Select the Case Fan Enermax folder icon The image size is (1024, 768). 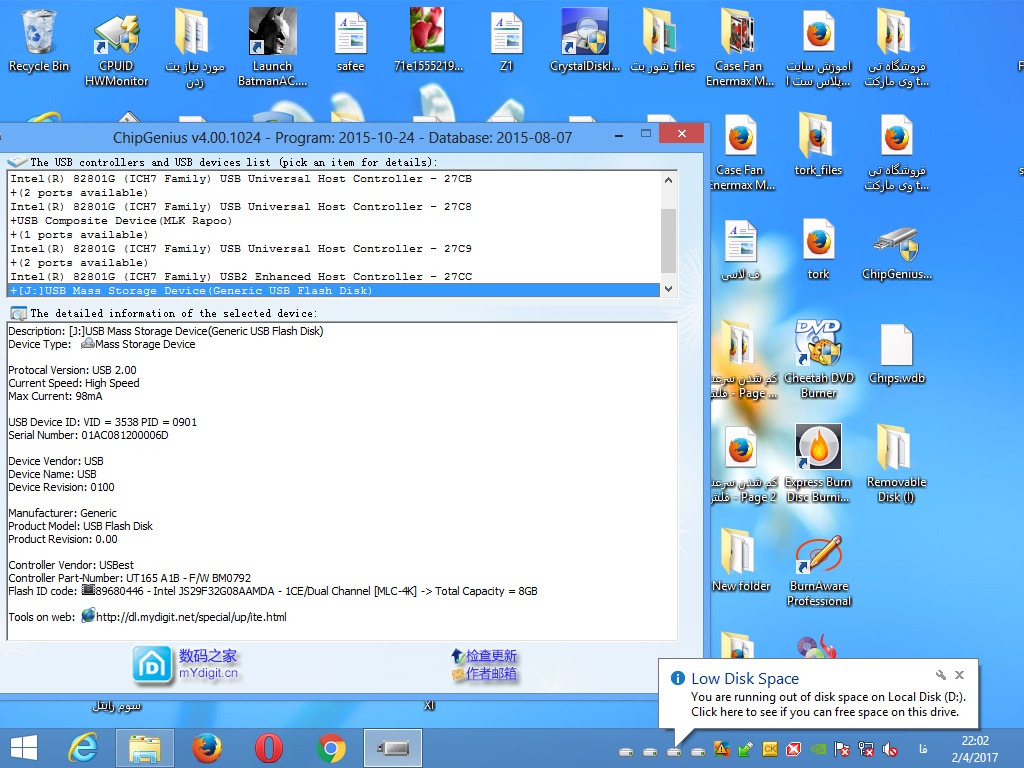point(739,48)
